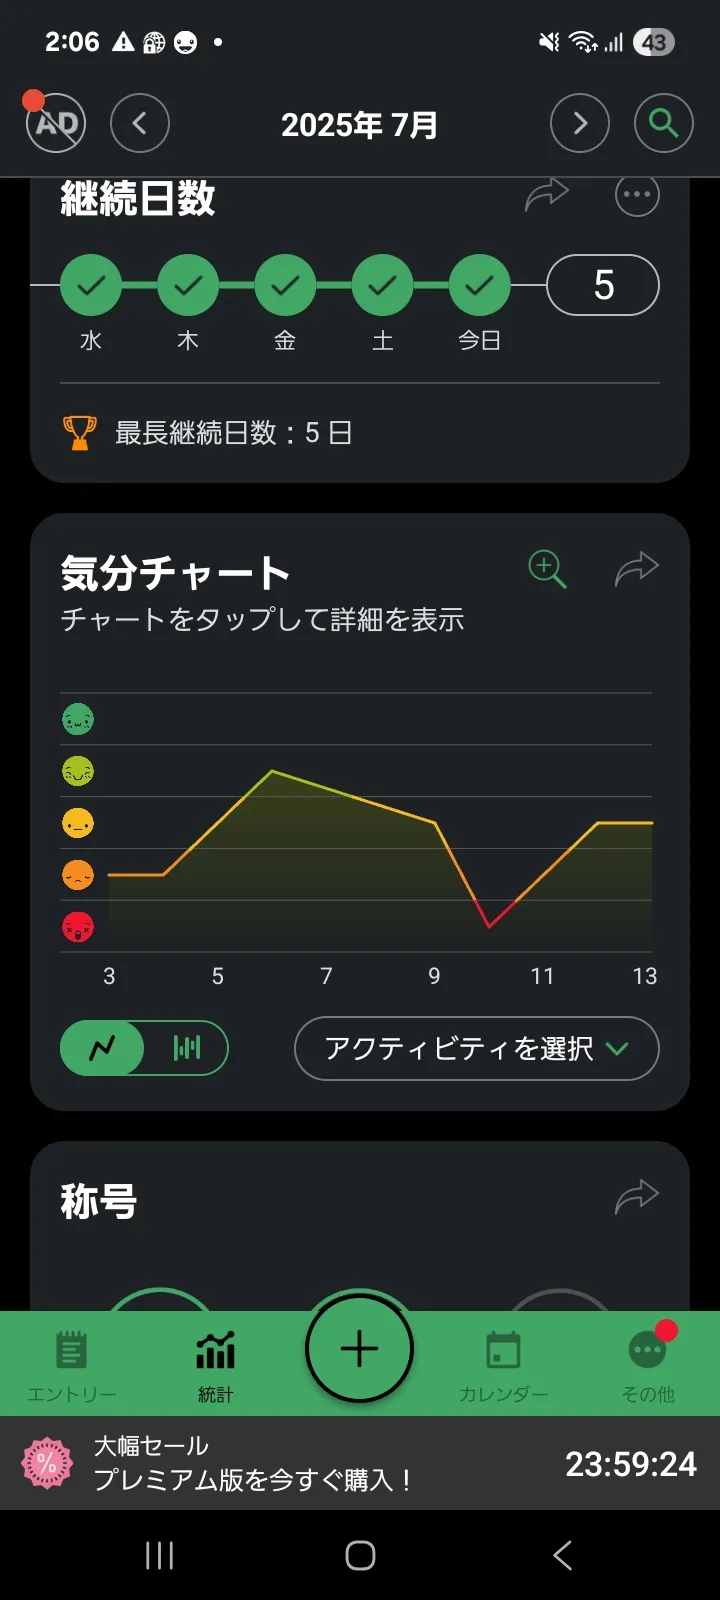Tap the trophy icon for longest streak
This screenshot has width=720, height=1600.
(x=80, y=433)
